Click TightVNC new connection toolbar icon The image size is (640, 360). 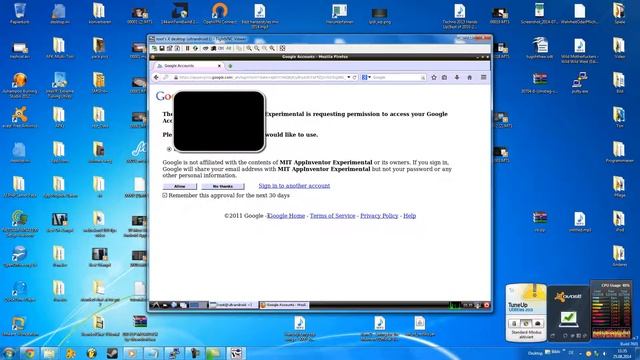coord(154,48)
